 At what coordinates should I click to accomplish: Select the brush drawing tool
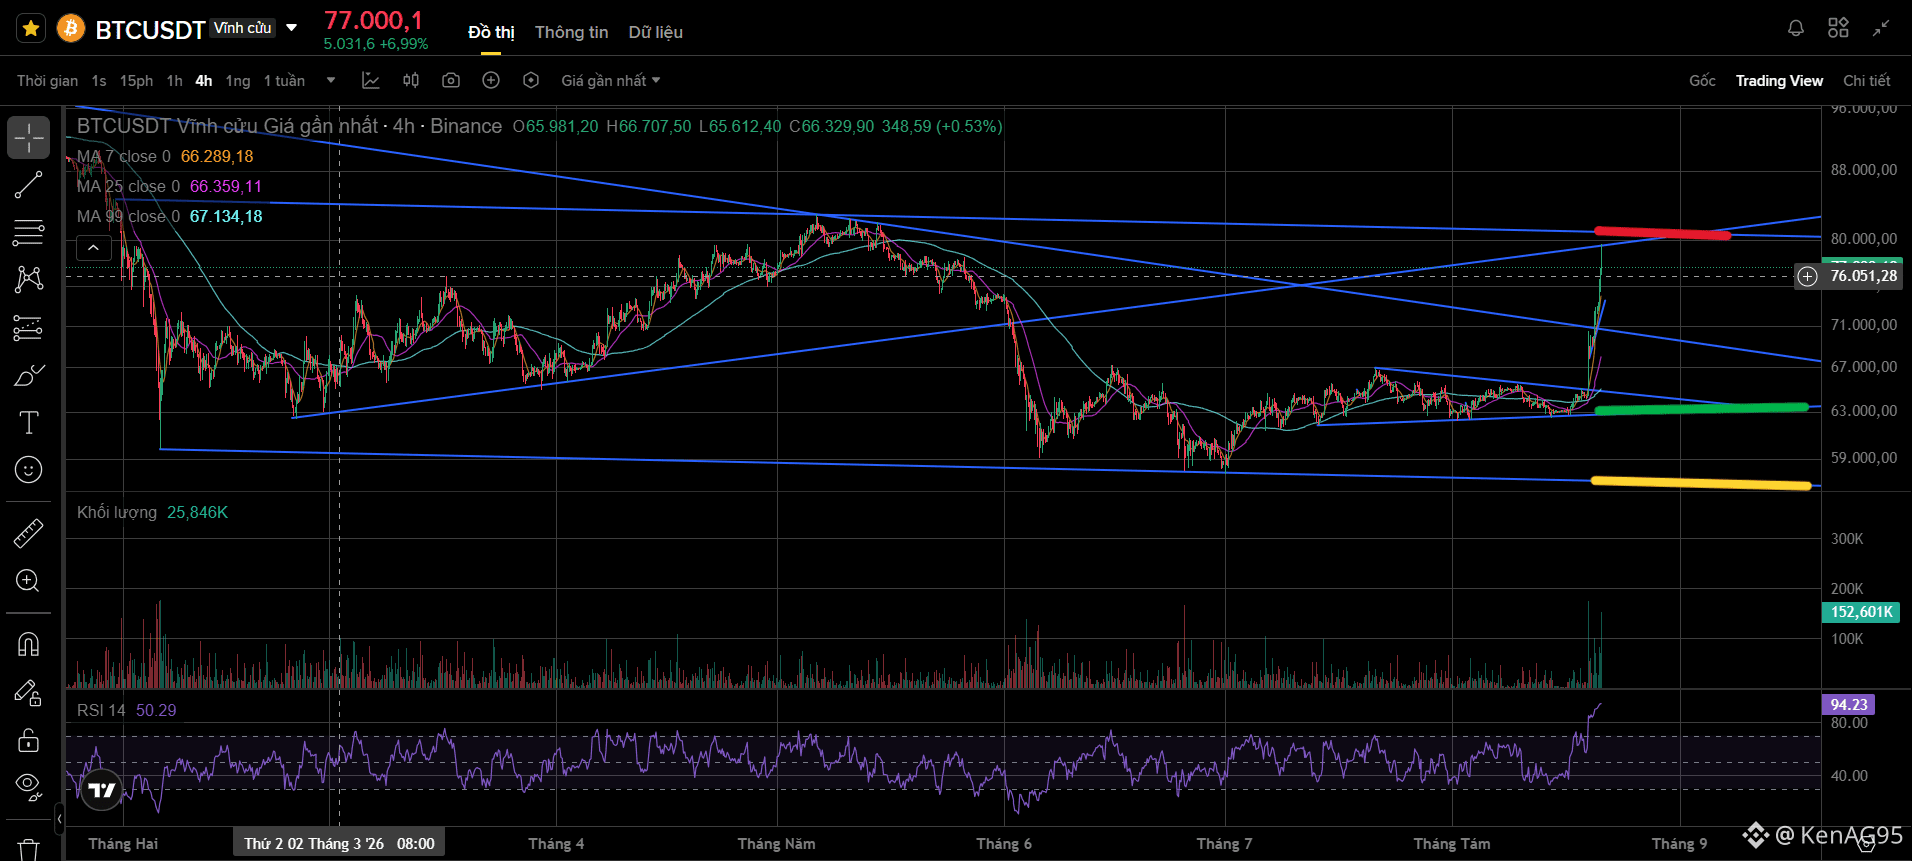point(29,375)
